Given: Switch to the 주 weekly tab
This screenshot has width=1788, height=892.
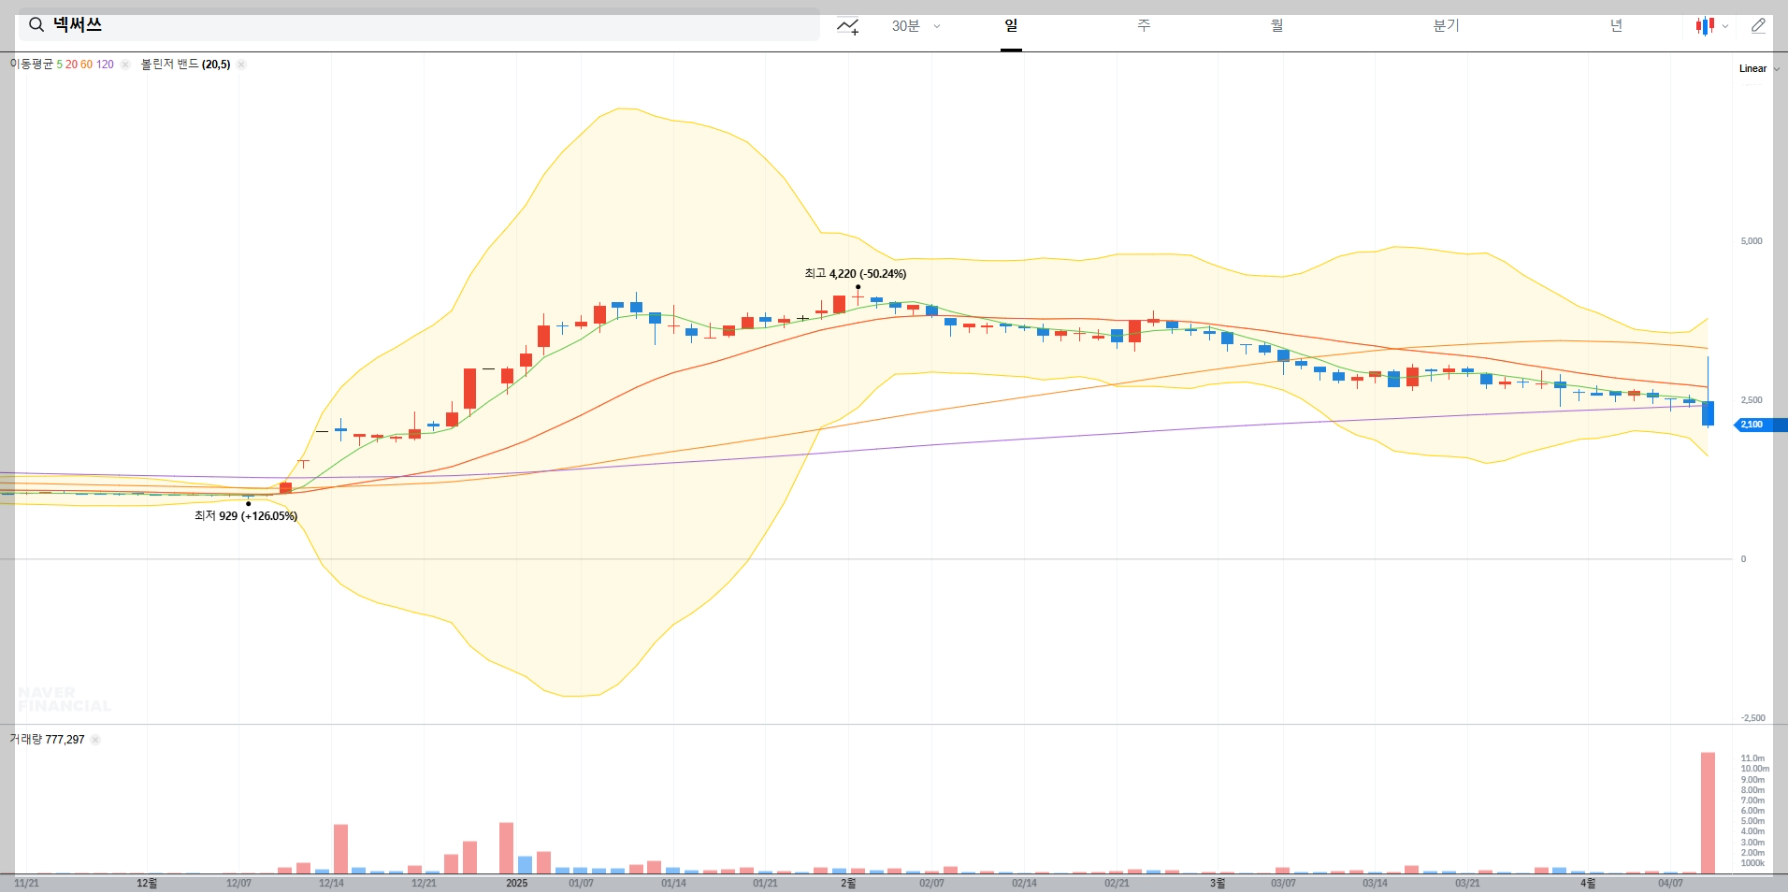Looking at the screenshot, I should click(x=1144, y=26).
